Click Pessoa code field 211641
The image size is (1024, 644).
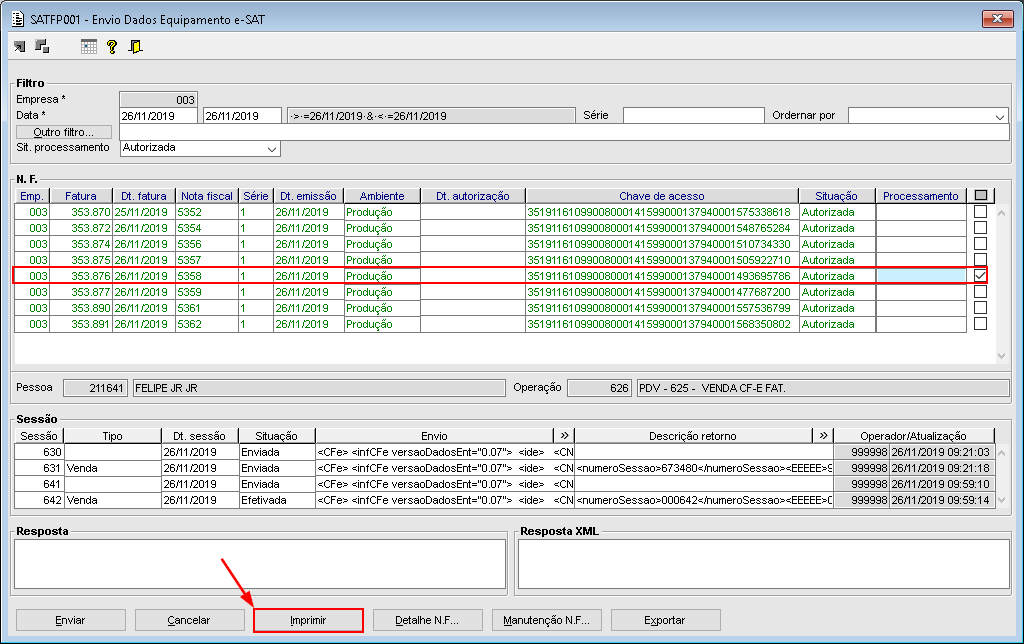pos(96,388)
